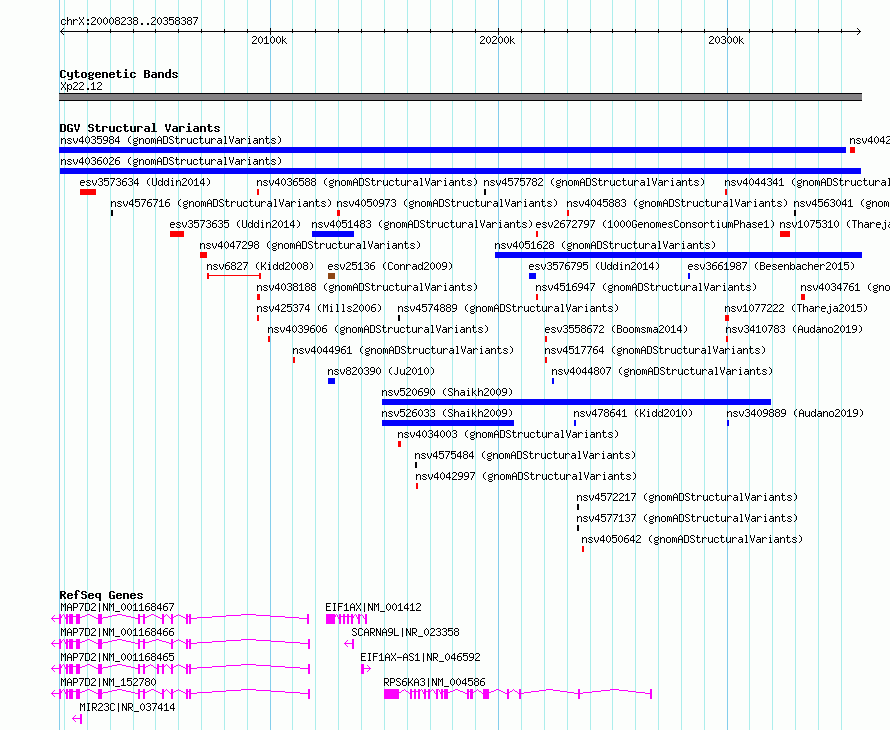This screenshot has height=730, width=890.
Task: Click the DGV Structural Variants track title
Action: tap(140, 128)
